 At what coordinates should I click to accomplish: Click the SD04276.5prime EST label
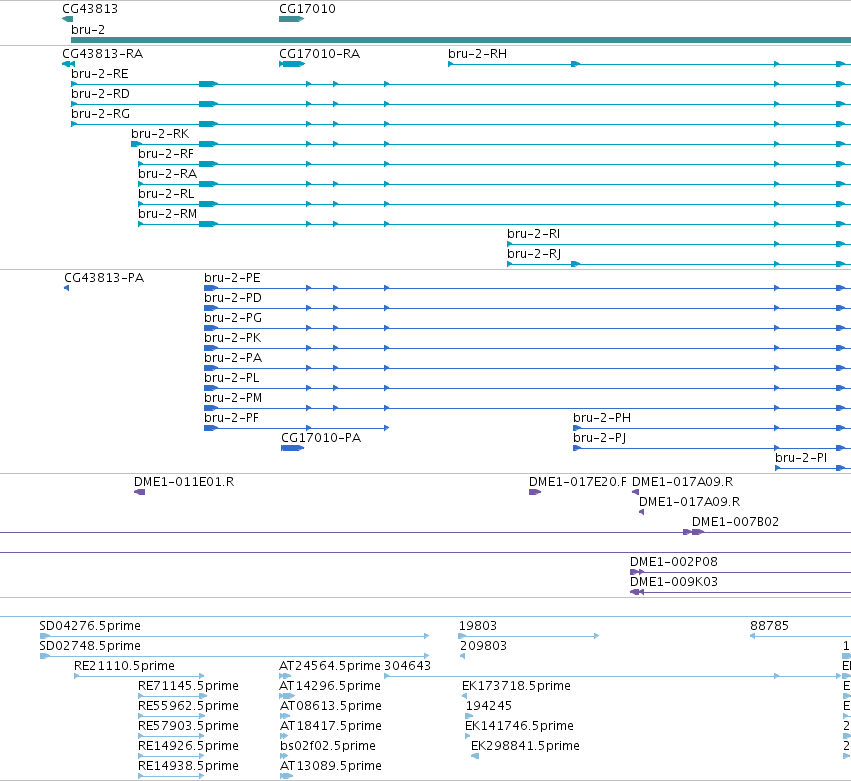[90, 626]
